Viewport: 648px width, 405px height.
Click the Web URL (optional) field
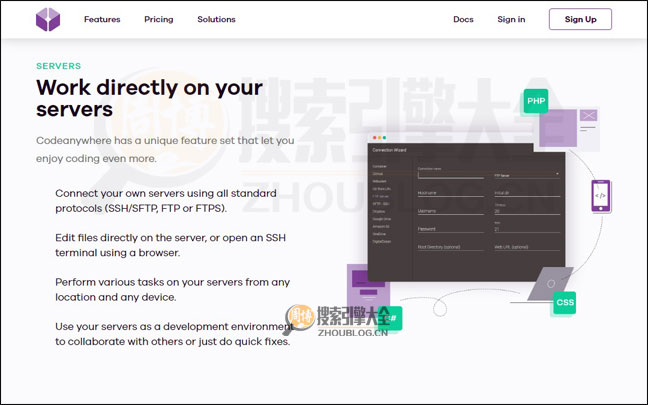(527, 247)
